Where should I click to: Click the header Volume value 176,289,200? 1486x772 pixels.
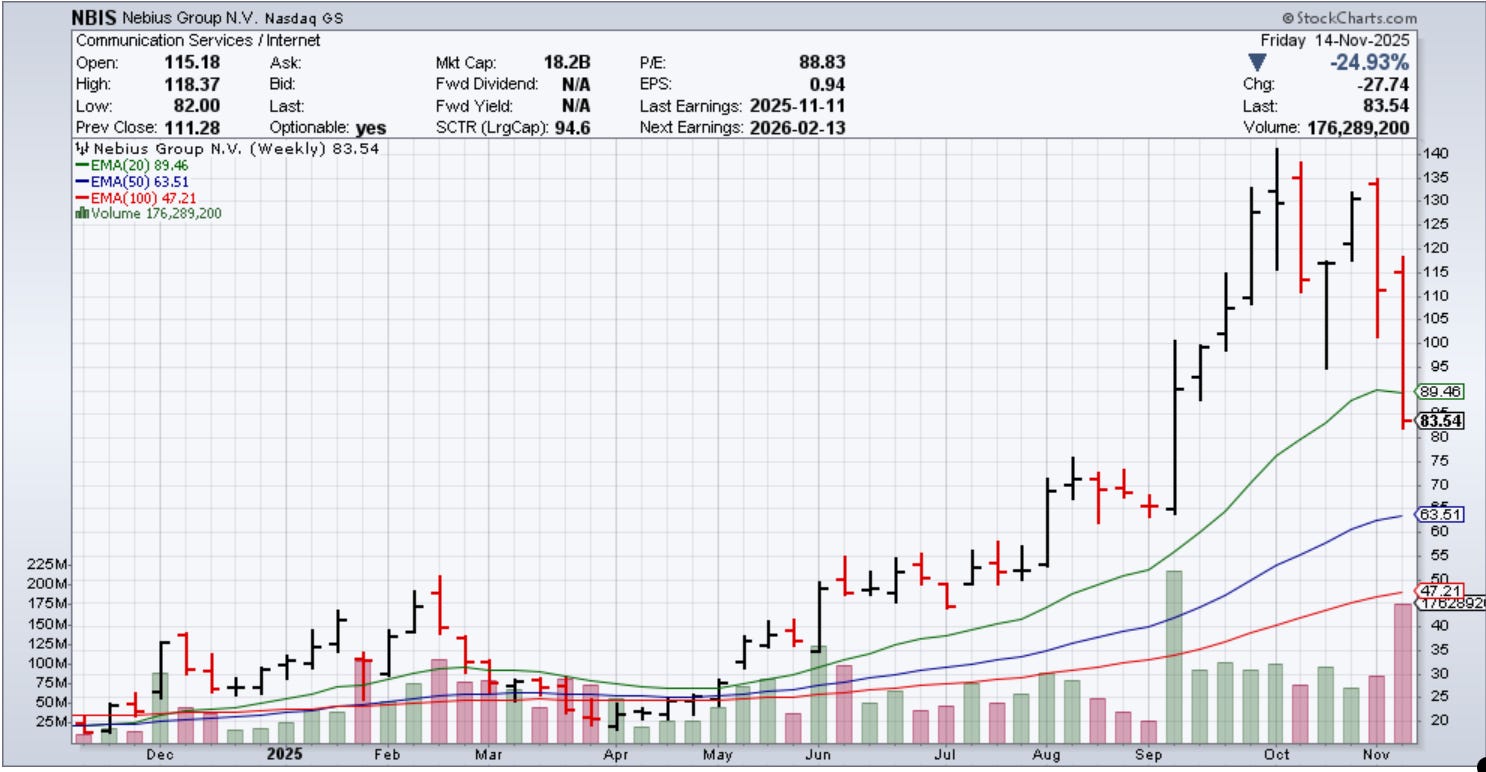click(x=1357, y=128)
